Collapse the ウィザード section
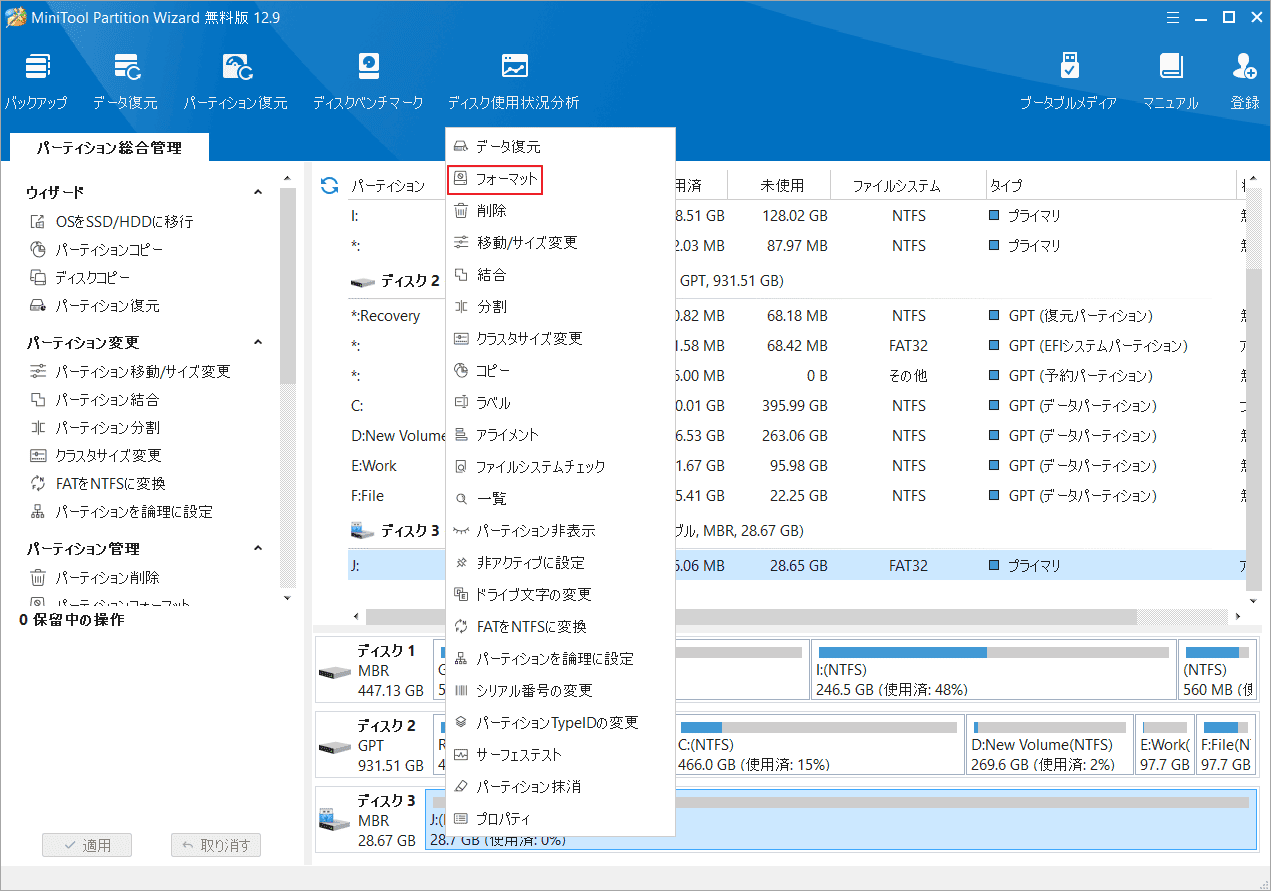Image resolution: width=1271 pixels, height=891 pixels. [257, 192]
